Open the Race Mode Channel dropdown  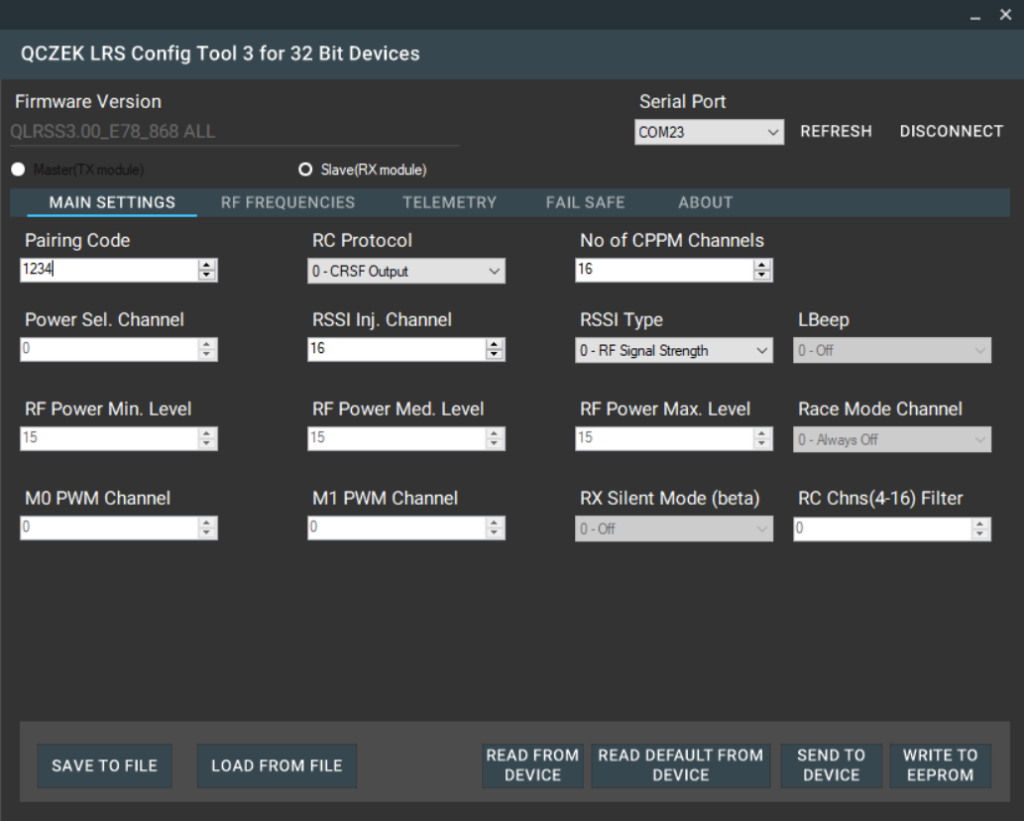click(x=891, y=439)
